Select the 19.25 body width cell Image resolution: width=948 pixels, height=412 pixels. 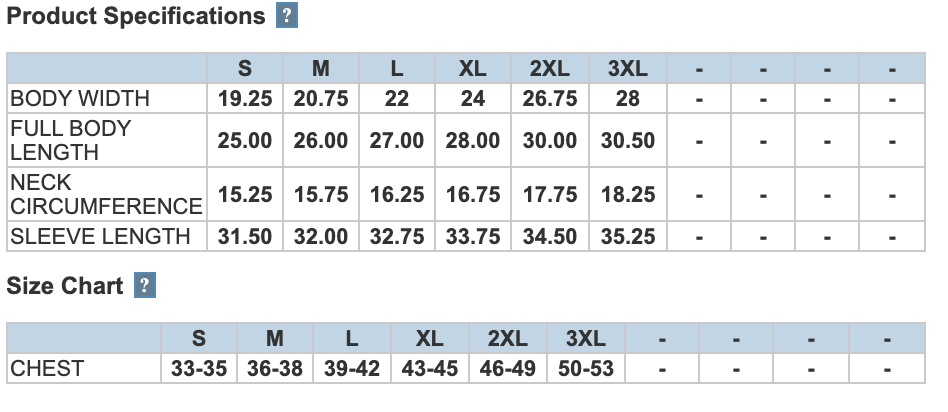coord(245,99)
